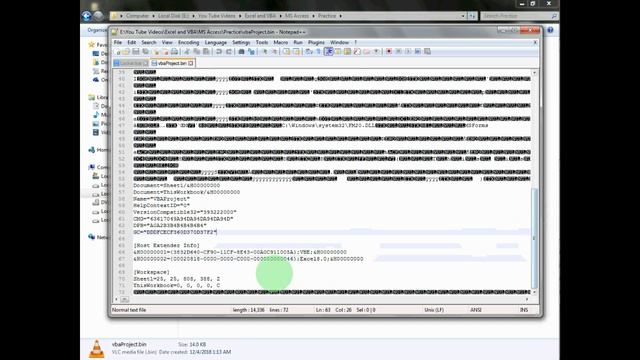Click the [Workspace] line in editor
The height and width of the screenshot is (360, 640).
tap(151, 272)
